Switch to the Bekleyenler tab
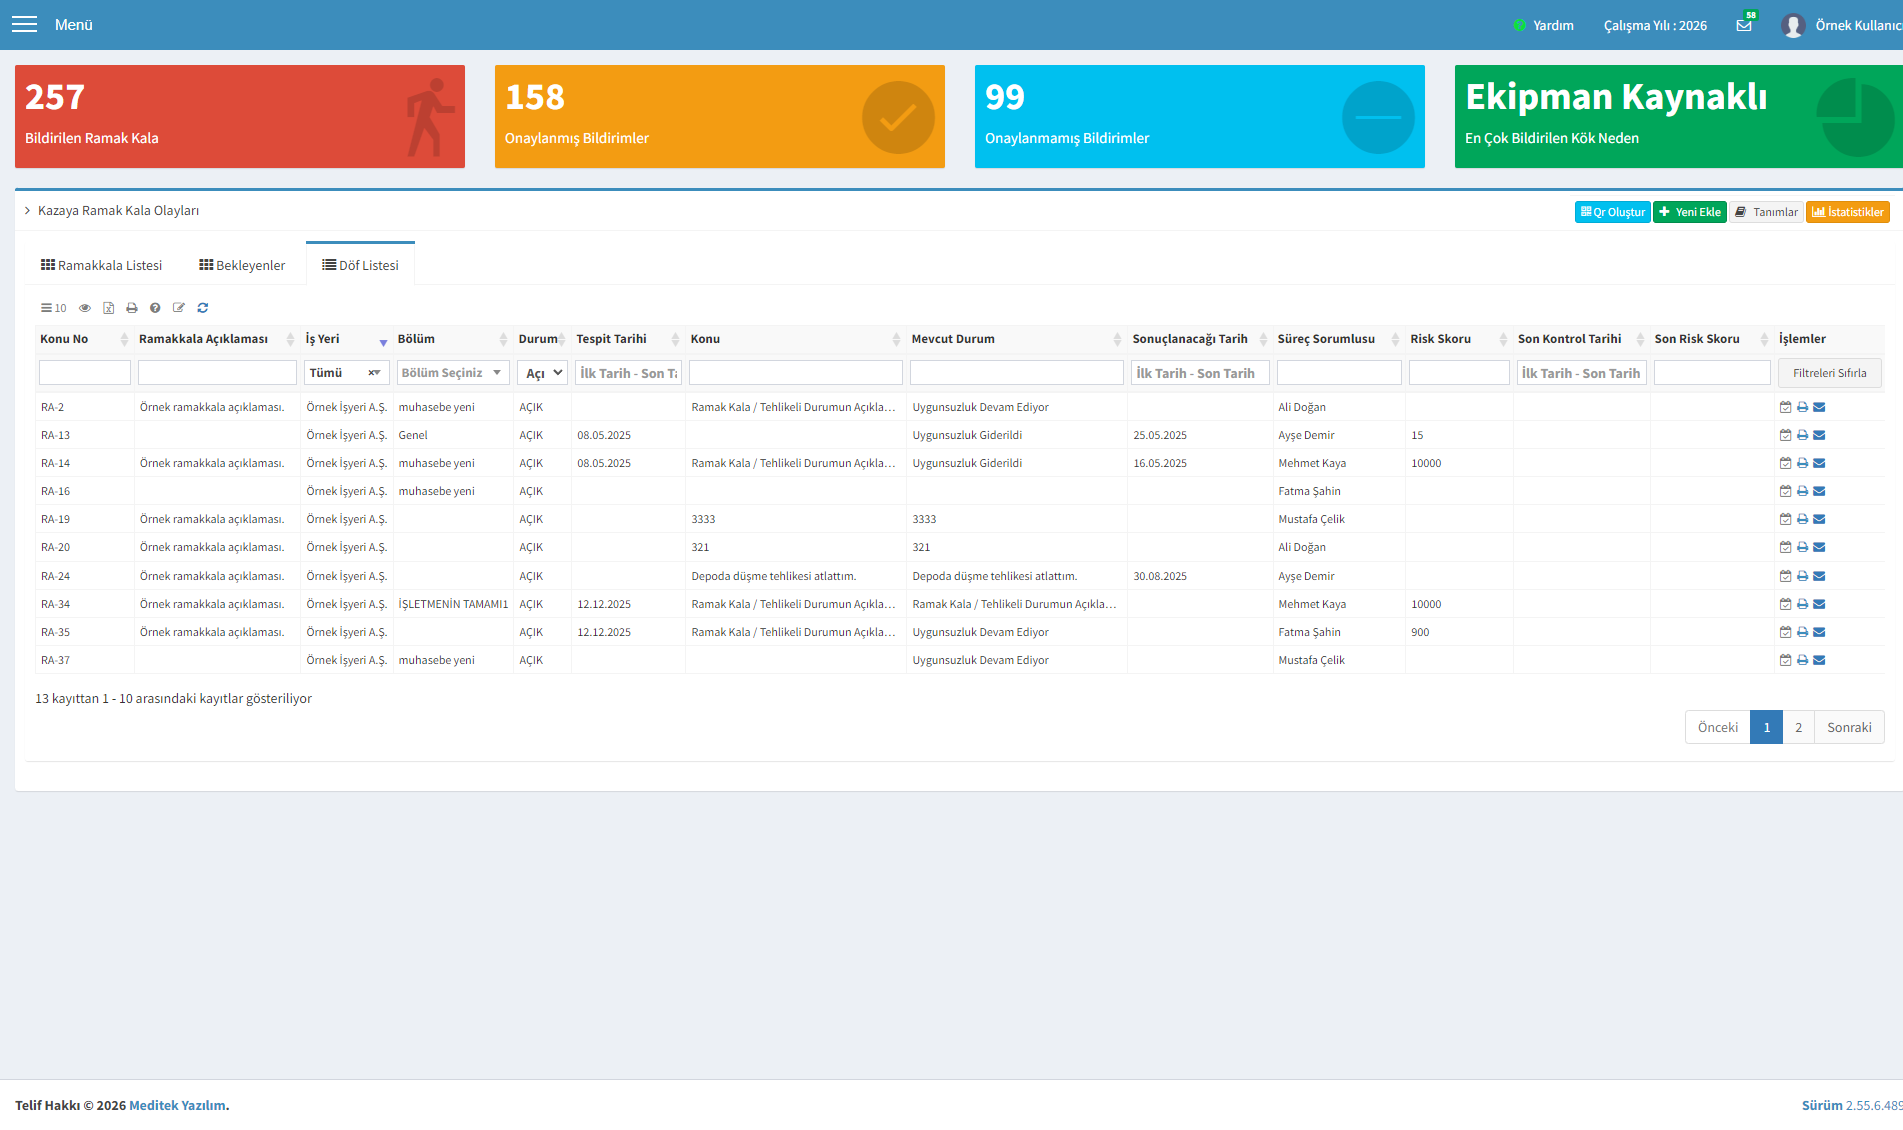1903x1130 pixels. [x=242, y=265]
